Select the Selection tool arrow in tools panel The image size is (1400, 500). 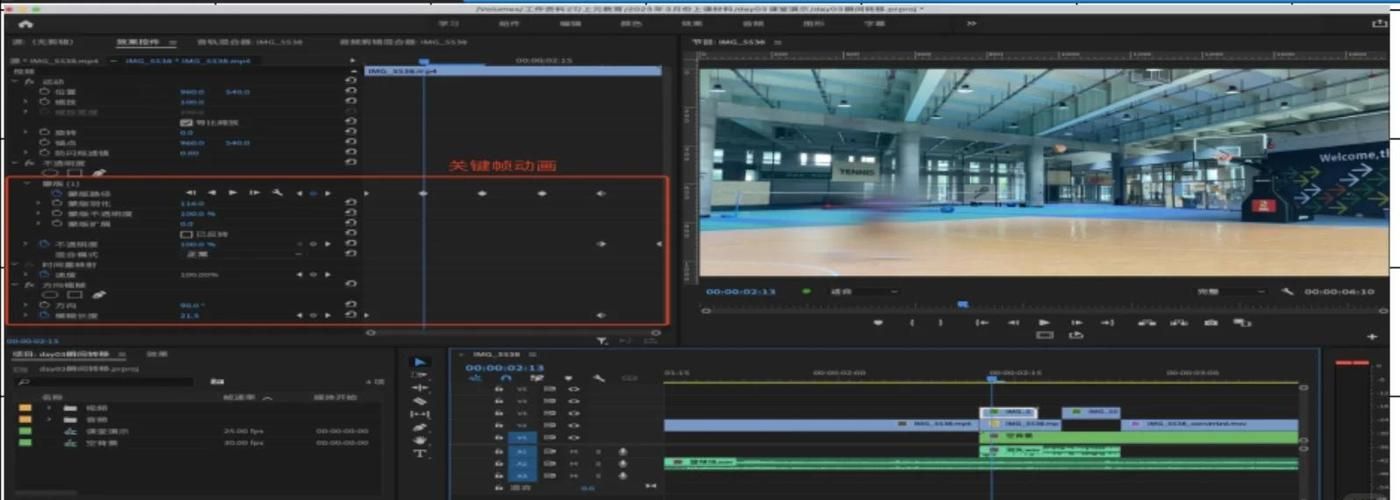pyautogui.click(x=420, y=362)
